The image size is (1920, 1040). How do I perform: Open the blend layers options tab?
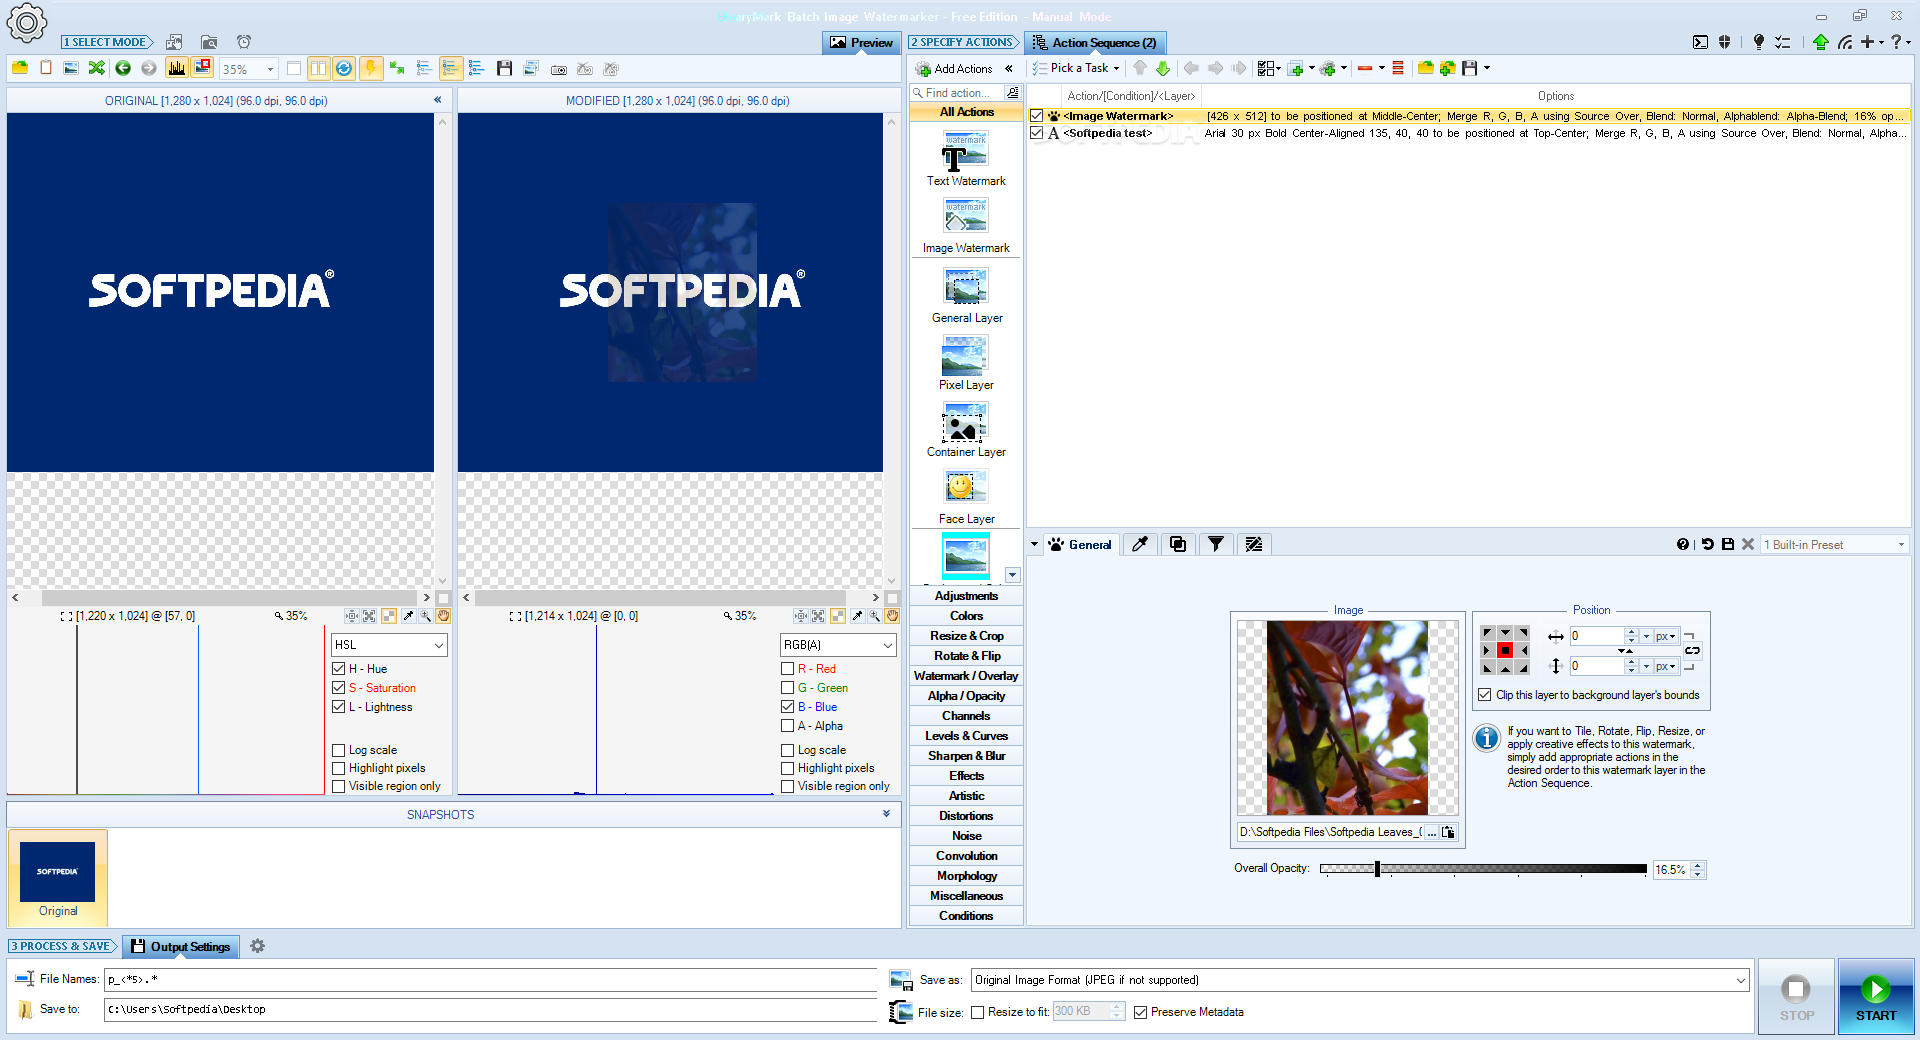tap(1178, 544)
